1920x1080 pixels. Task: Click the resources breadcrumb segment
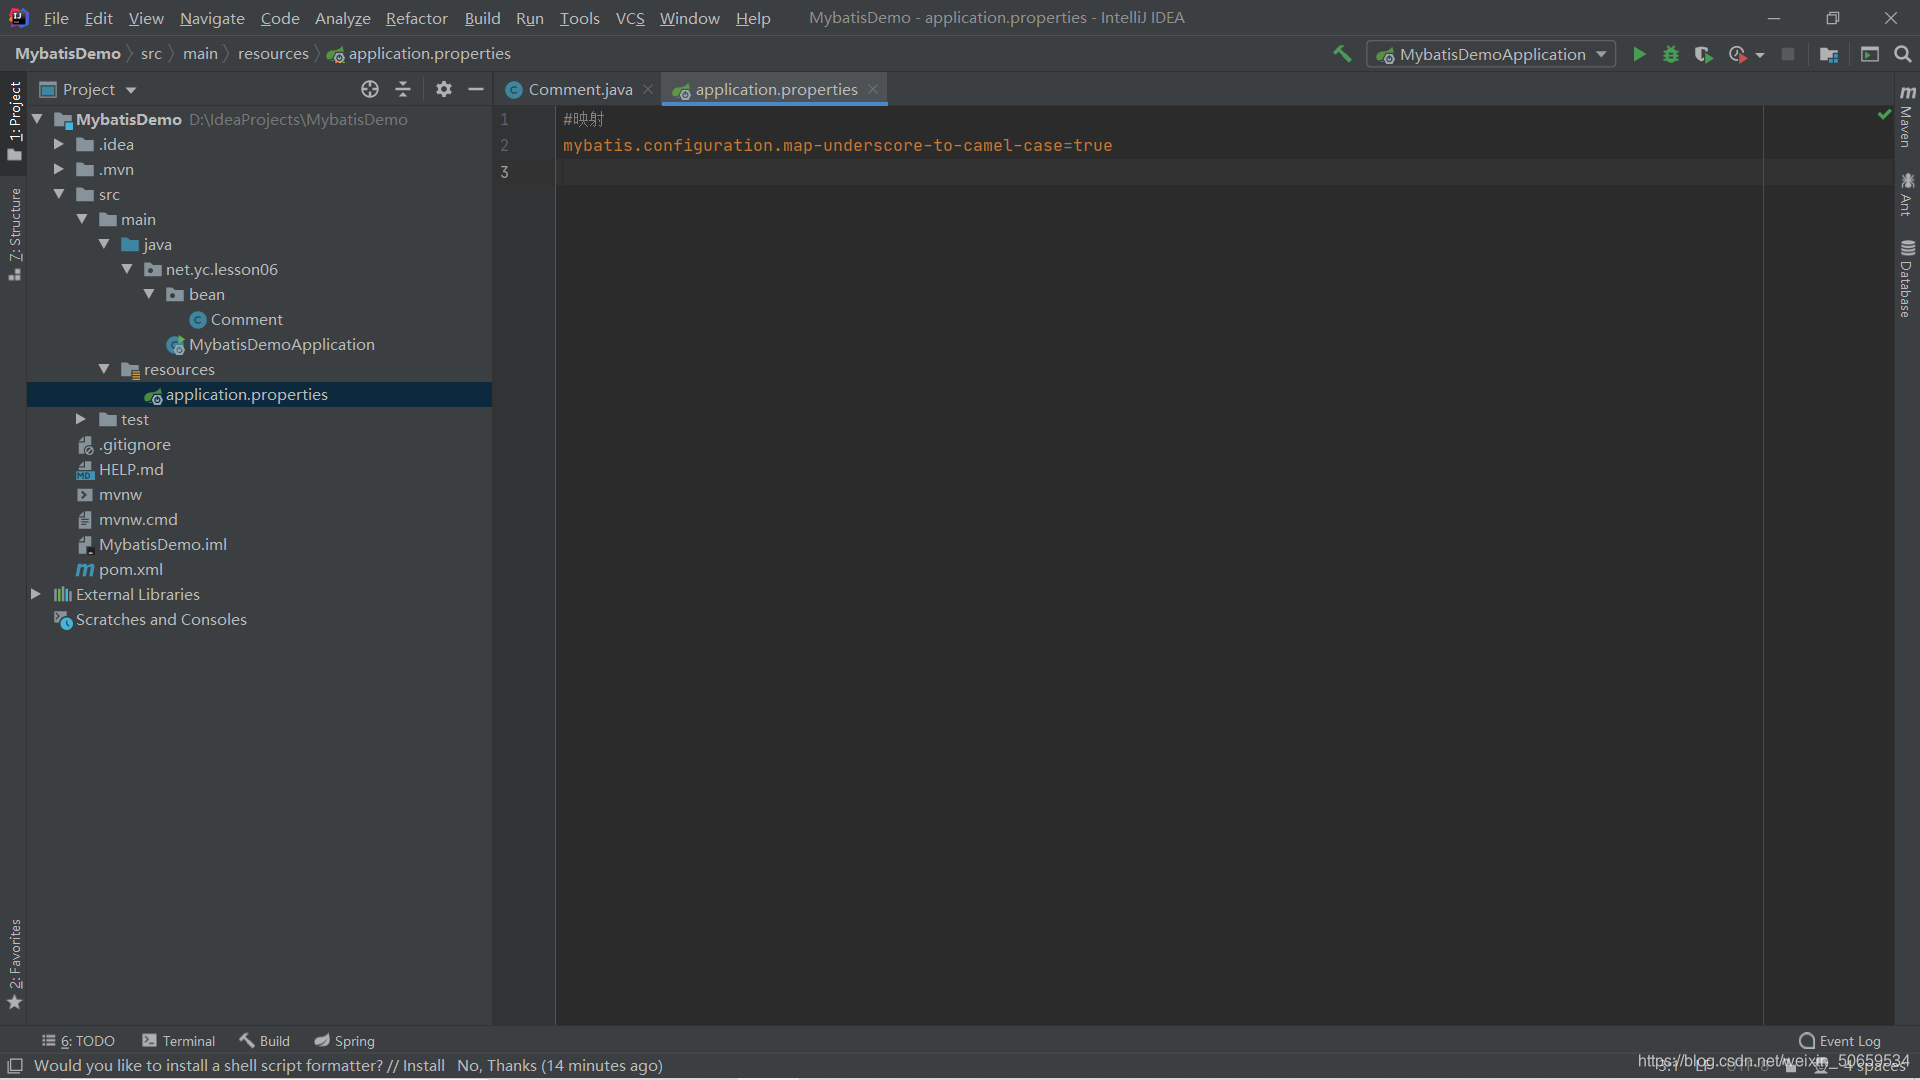pyautogui.click(x=273, y=54)
